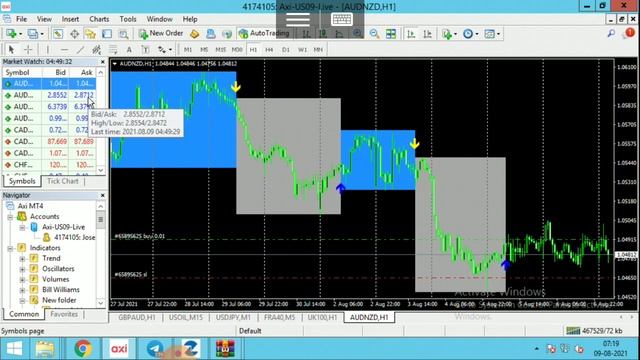
Task: Click Navigator scrollbar down arrow
Action: [x=101, y=303]
